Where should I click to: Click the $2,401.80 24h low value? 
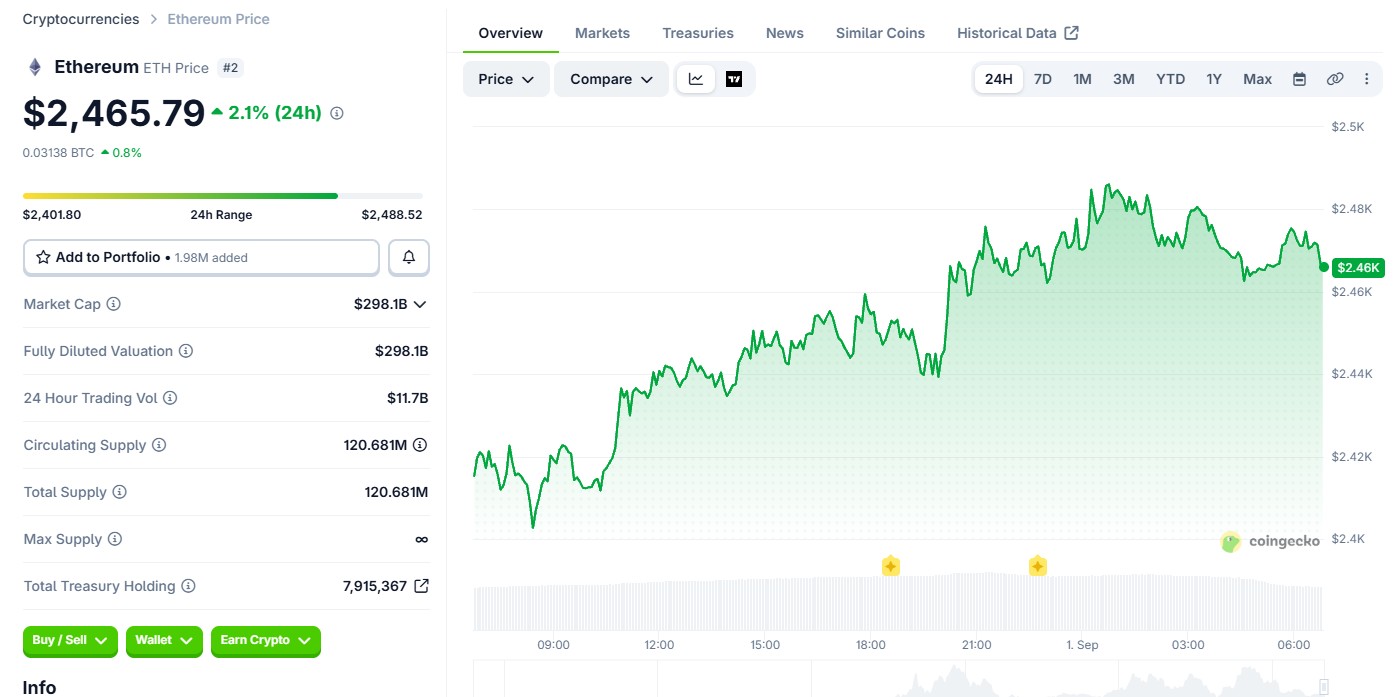click(x=52, y=215)
